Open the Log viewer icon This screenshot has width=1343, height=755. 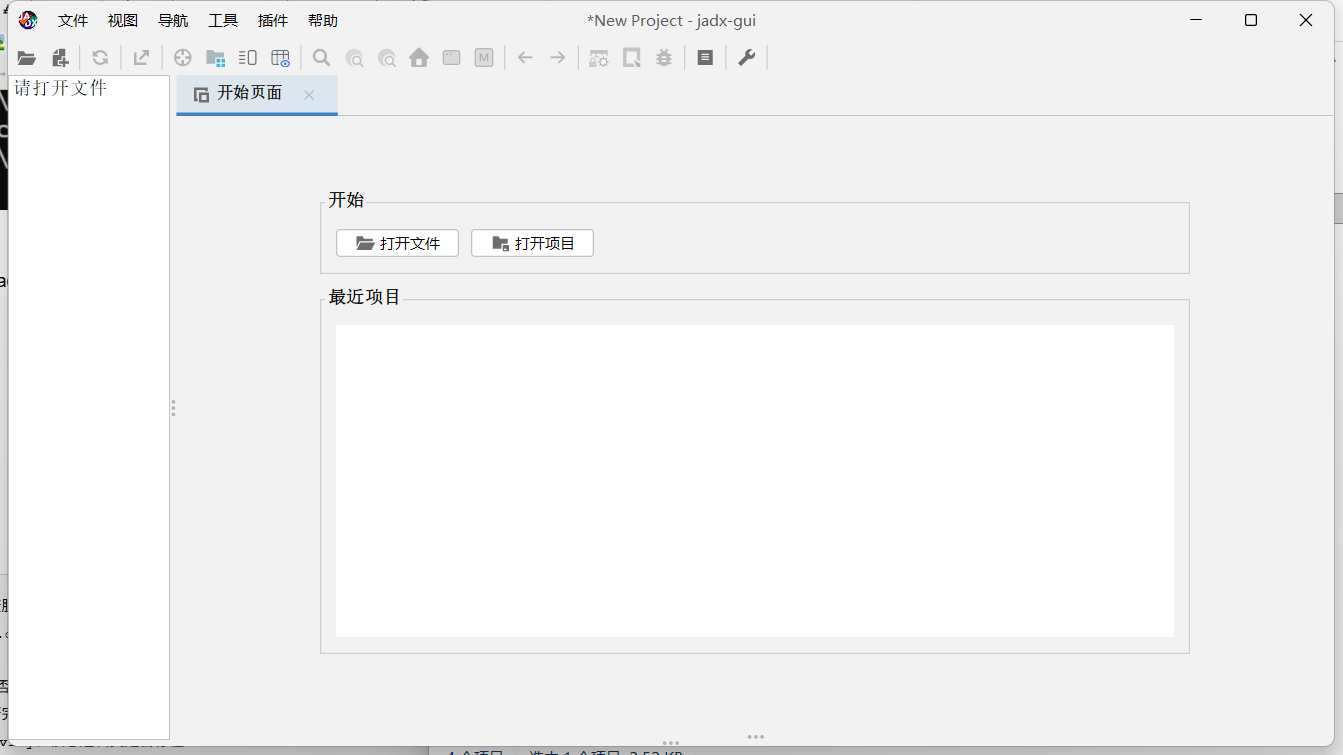point(705,58)
